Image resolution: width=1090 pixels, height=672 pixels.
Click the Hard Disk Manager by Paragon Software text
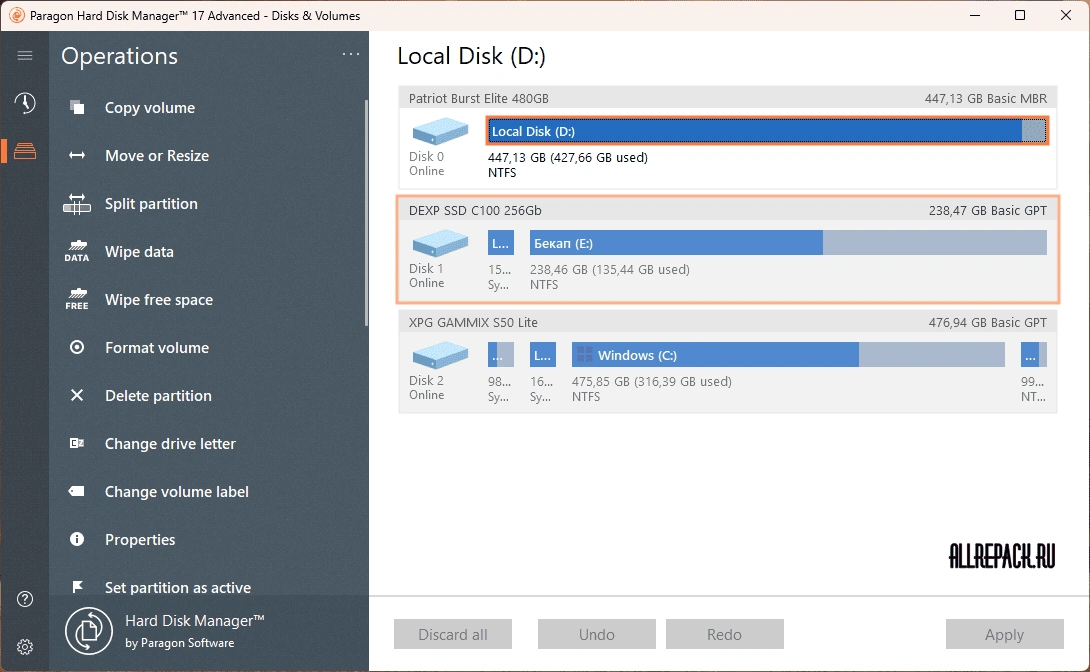pyautogui.click(x=195, y=631)
